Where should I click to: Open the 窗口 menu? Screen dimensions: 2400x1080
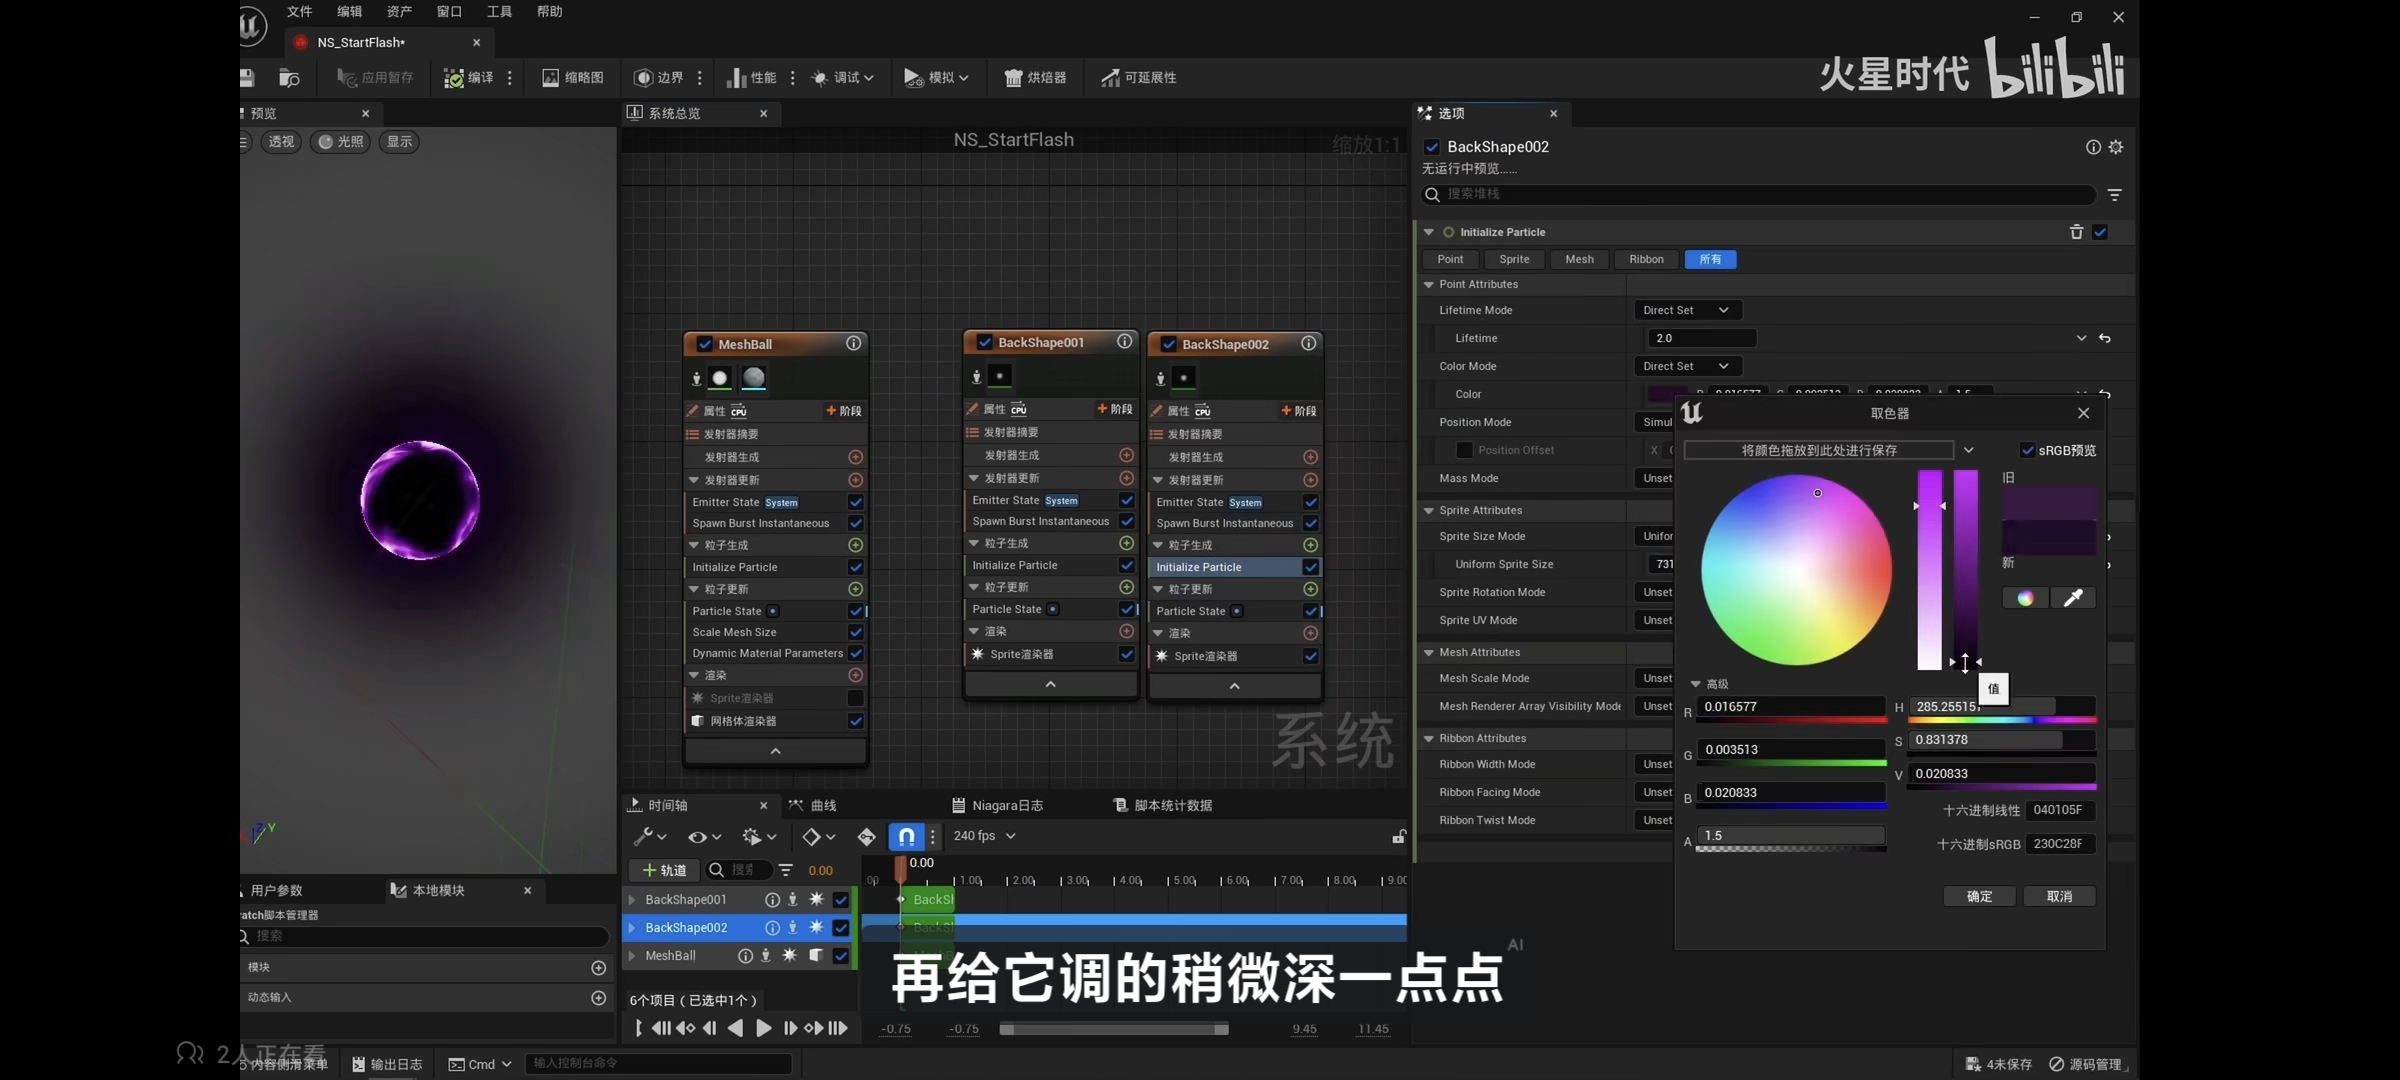click(x=449, y=11)
